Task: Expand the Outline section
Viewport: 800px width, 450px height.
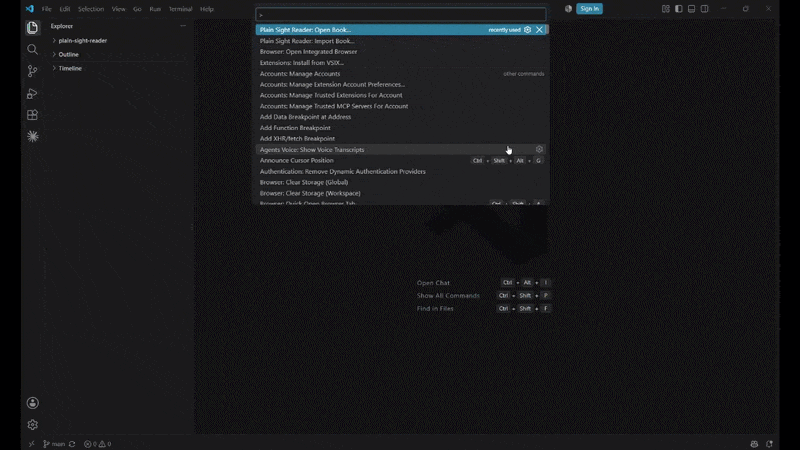Action: pos(66,54)
